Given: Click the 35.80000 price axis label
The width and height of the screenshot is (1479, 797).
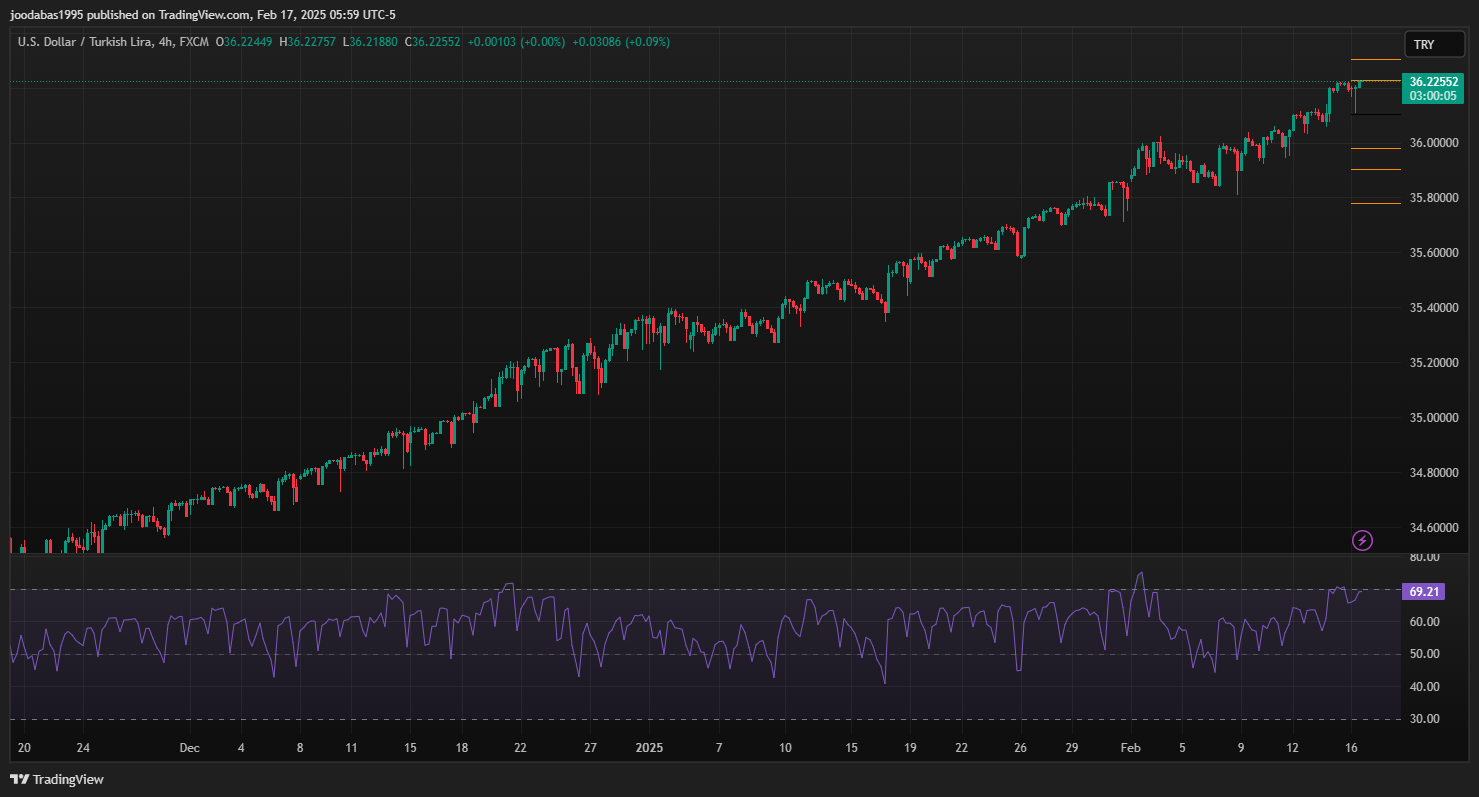Looking at the screenshot, I should pyautogui.click(x=1434, y=198).
